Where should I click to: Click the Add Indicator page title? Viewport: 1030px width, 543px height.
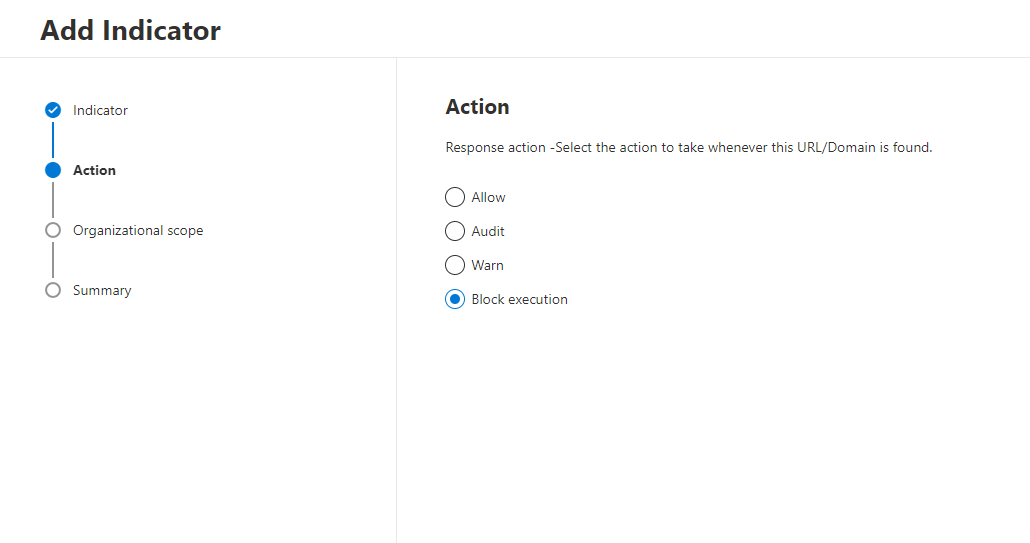(130, 30)
